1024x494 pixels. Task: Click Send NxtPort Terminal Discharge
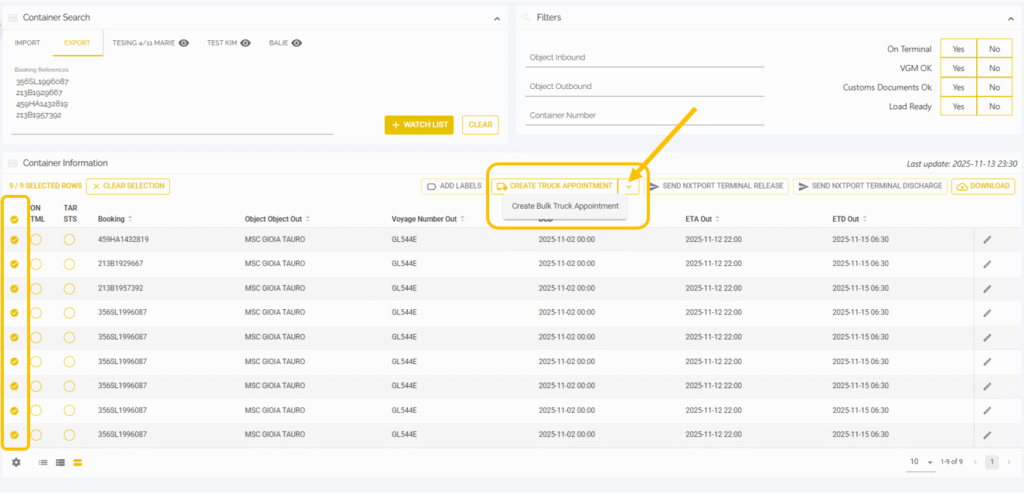(x=868, y=186)
